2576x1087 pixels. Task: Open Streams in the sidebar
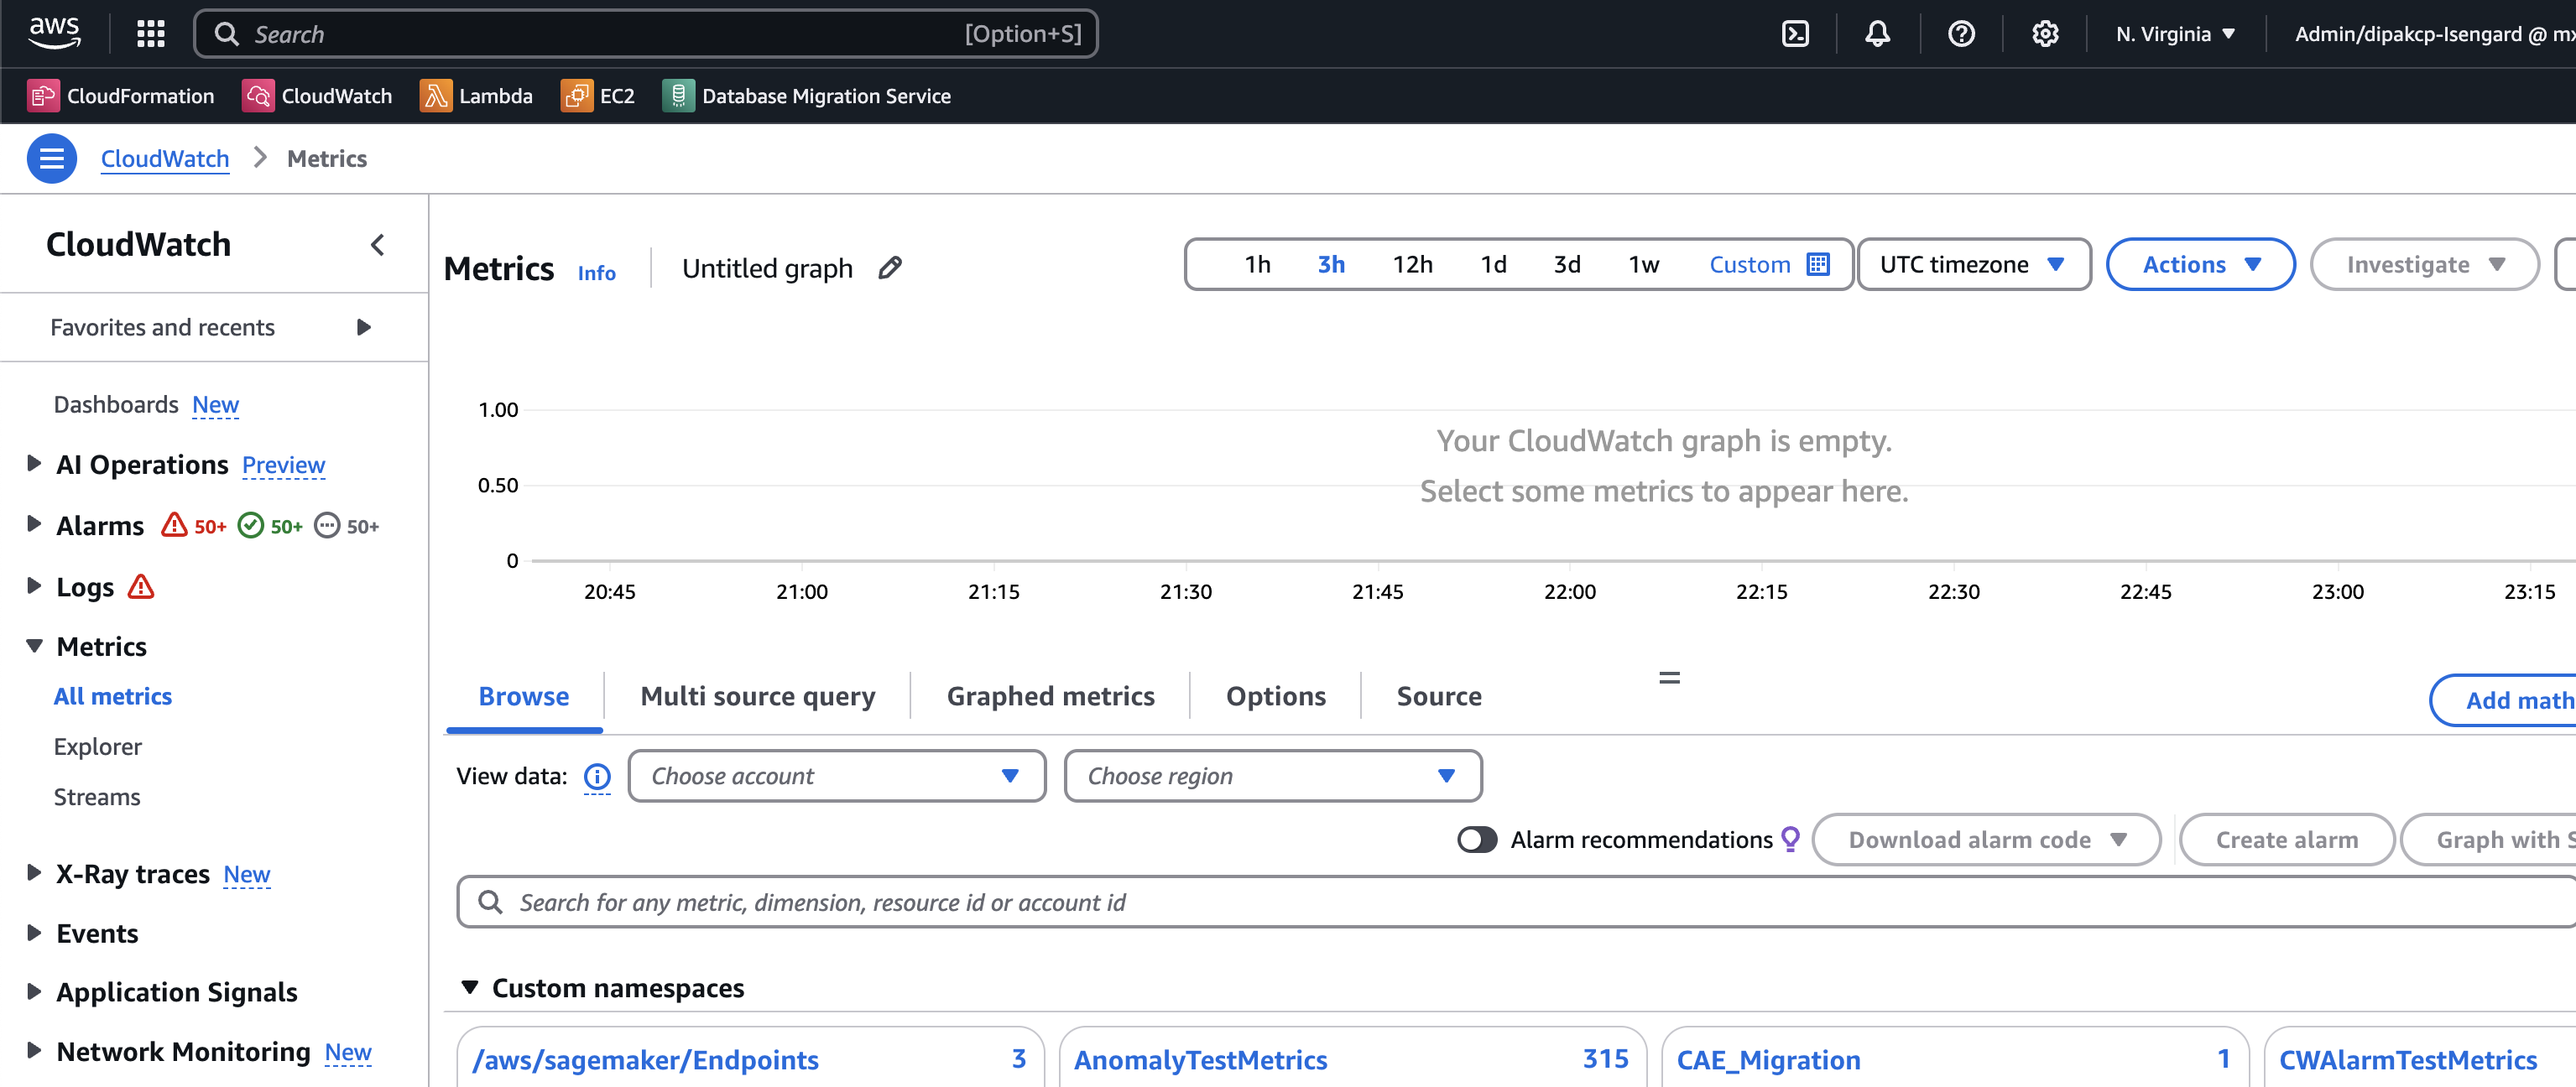click(x=97, y=797)
